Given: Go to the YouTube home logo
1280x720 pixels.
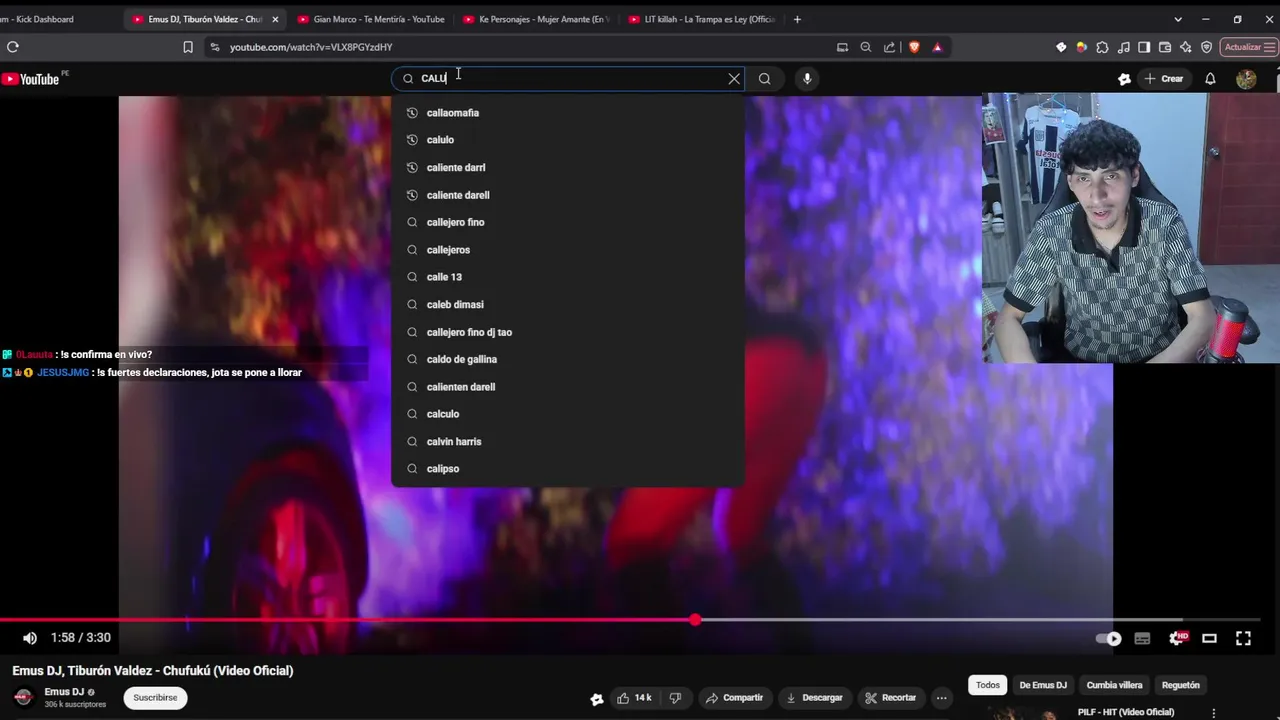Looking at the screenshot, I should (32, 79).
